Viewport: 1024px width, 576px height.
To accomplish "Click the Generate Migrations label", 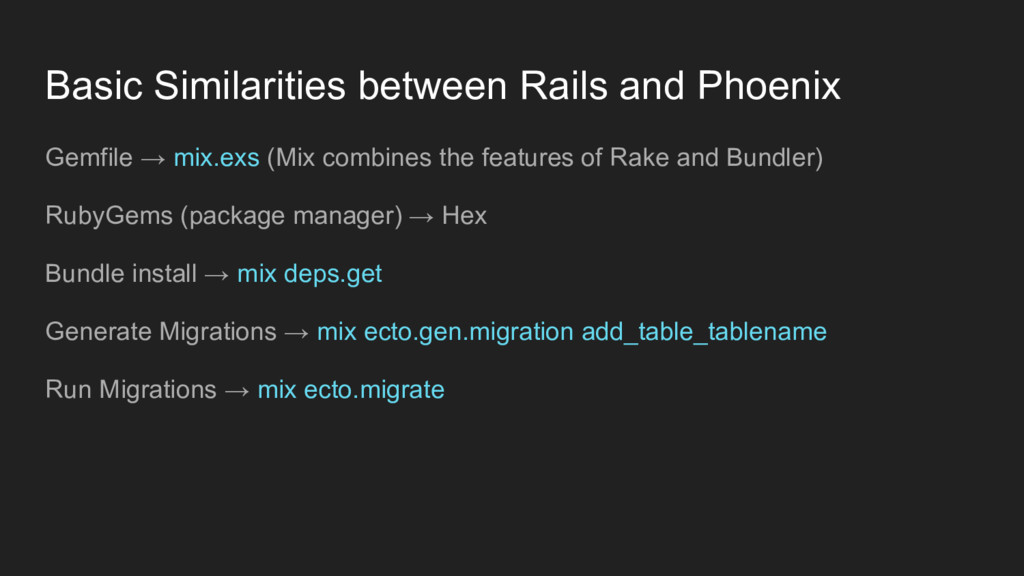I will (161, 332).
